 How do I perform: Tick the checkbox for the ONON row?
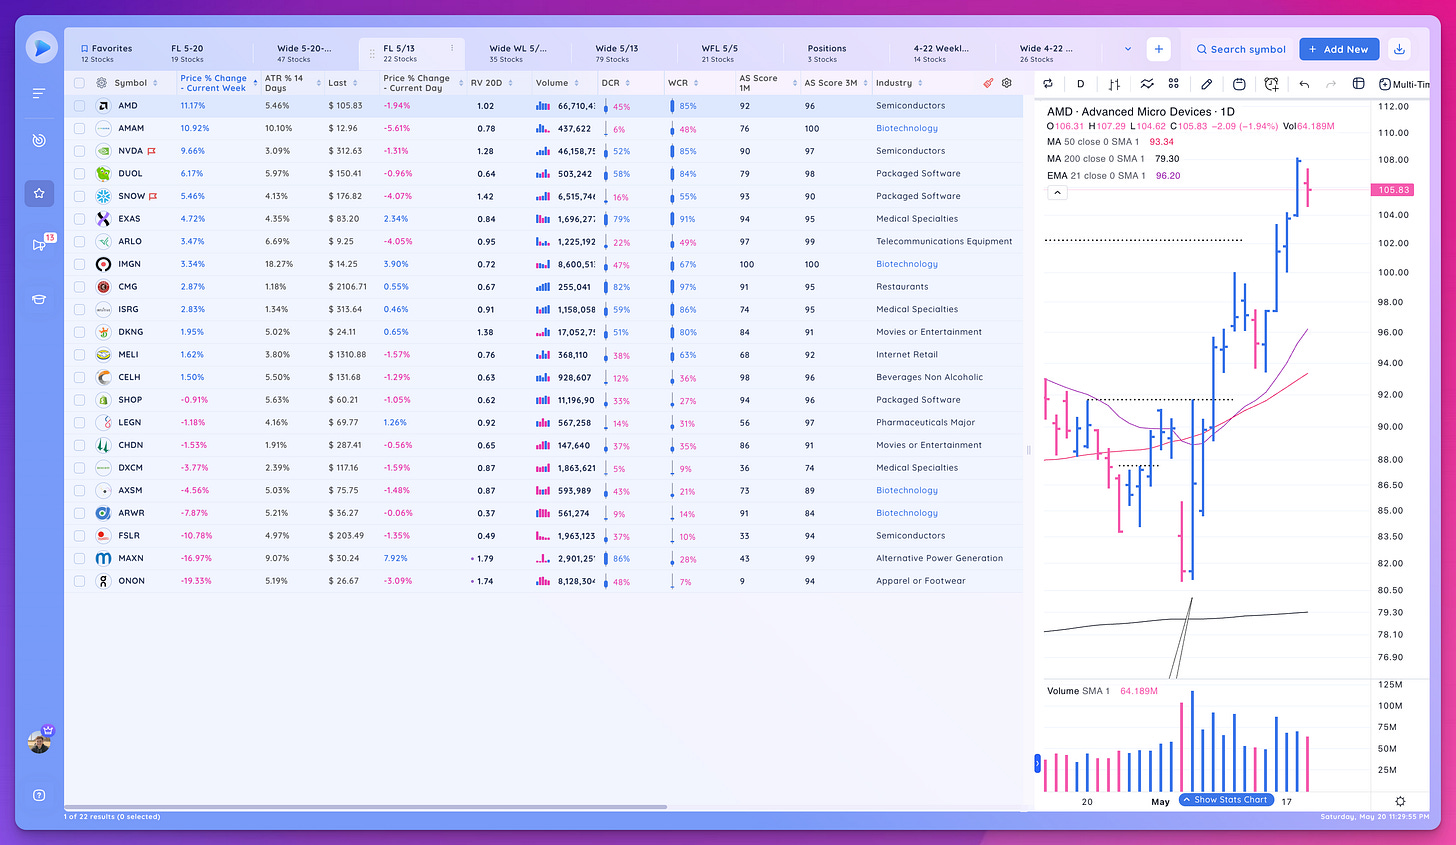pyautogui.click(x=80, y=581)
